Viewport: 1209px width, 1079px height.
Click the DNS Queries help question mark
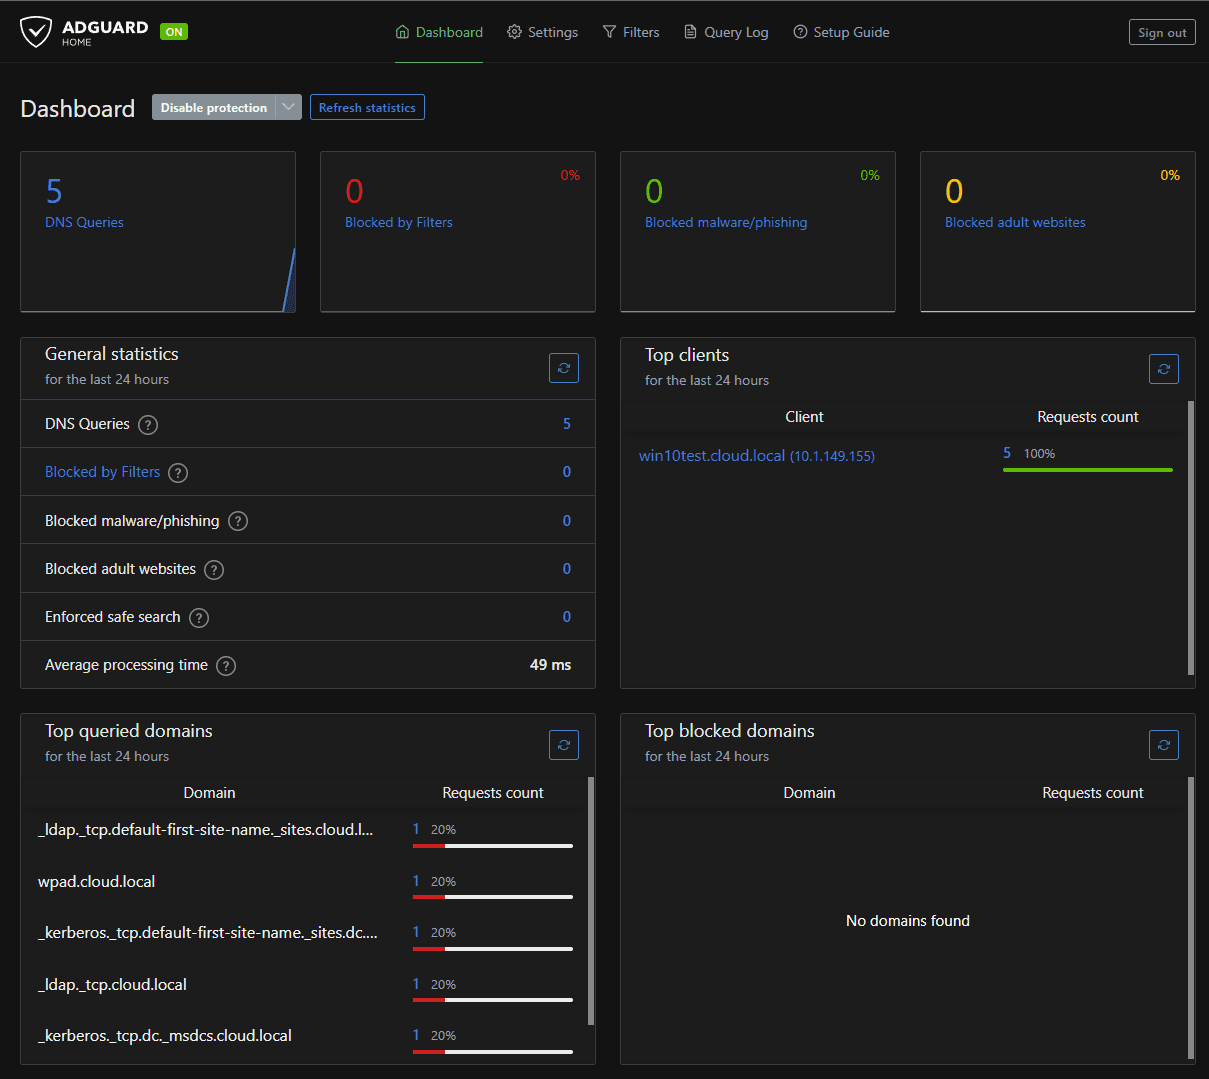pos(148,425)
